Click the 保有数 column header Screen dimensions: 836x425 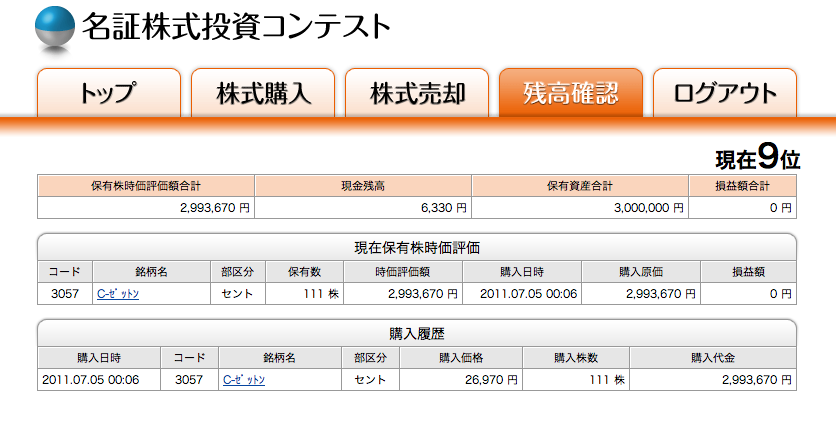(304, 272)
